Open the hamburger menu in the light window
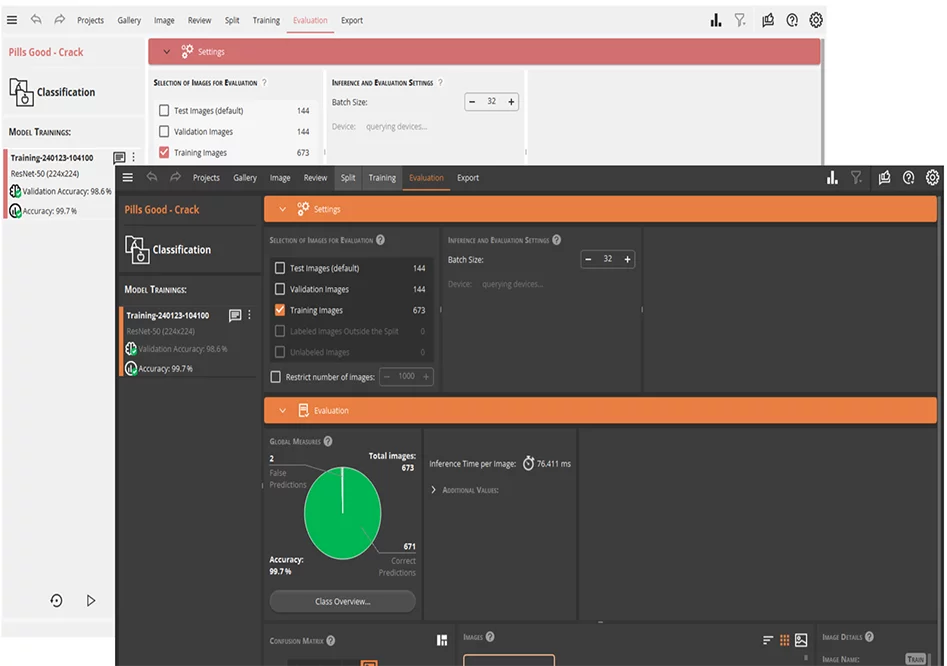947x666 pixels. [x=12, y=20]
